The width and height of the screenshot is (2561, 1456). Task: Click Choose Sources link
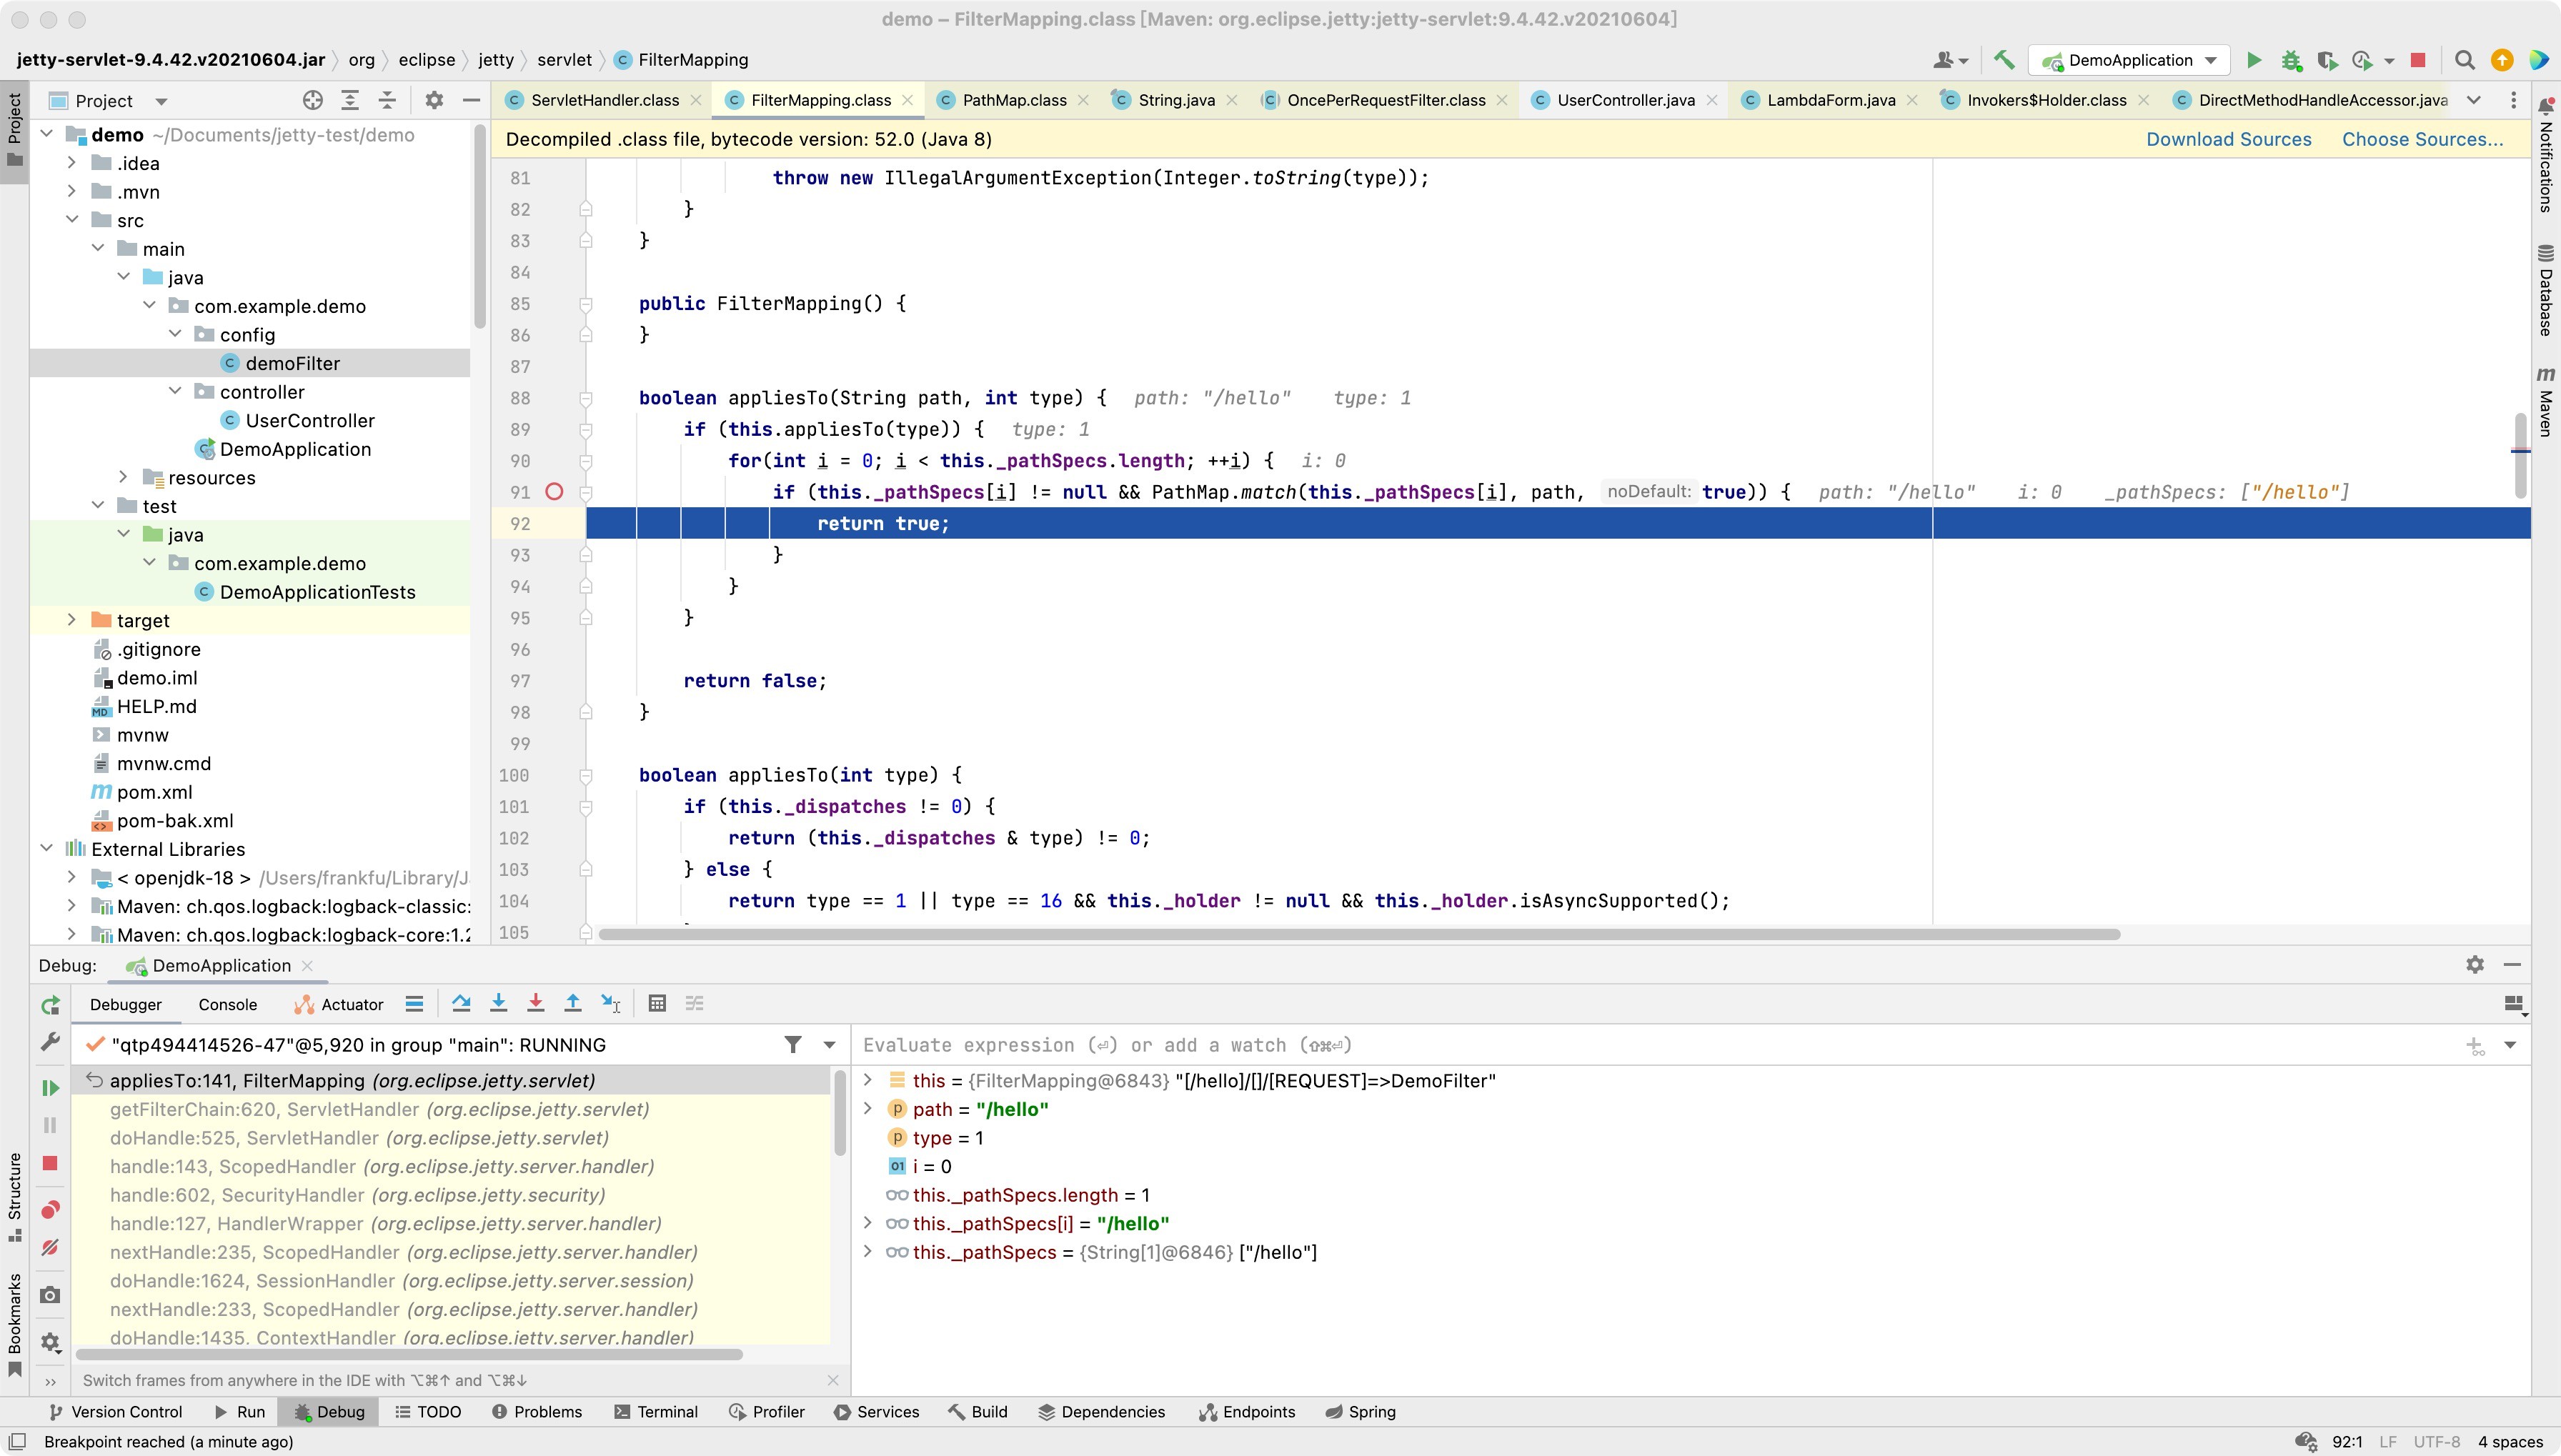(x=2423, y=139)
